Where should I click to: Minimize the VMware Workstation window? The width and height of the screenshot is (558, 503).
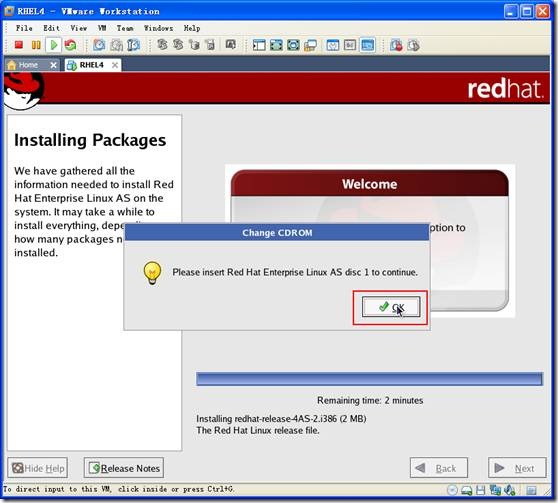(x=511, y=11)
